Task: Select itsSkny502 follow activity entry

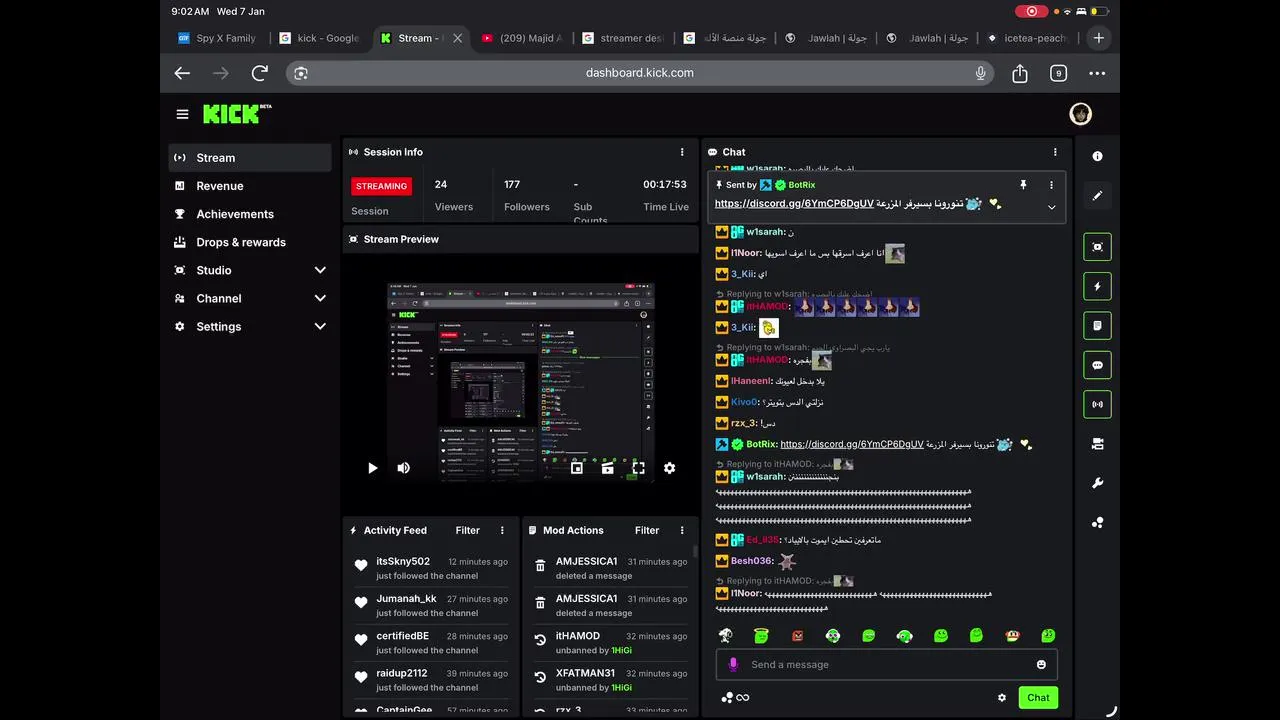Action: click(x=431, y=567)
